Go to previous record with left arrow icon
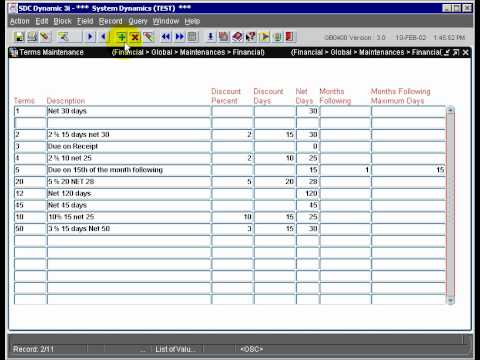480x360 pixels. pyautogui.click(x=103, y=36)
